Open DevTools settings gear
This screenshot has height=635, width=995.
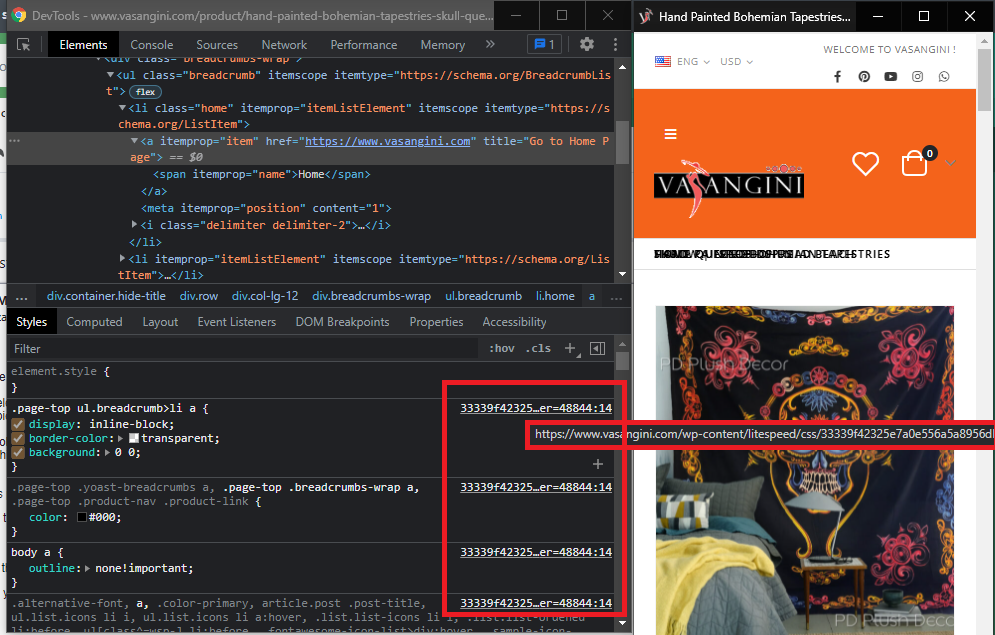click(587, 44)
